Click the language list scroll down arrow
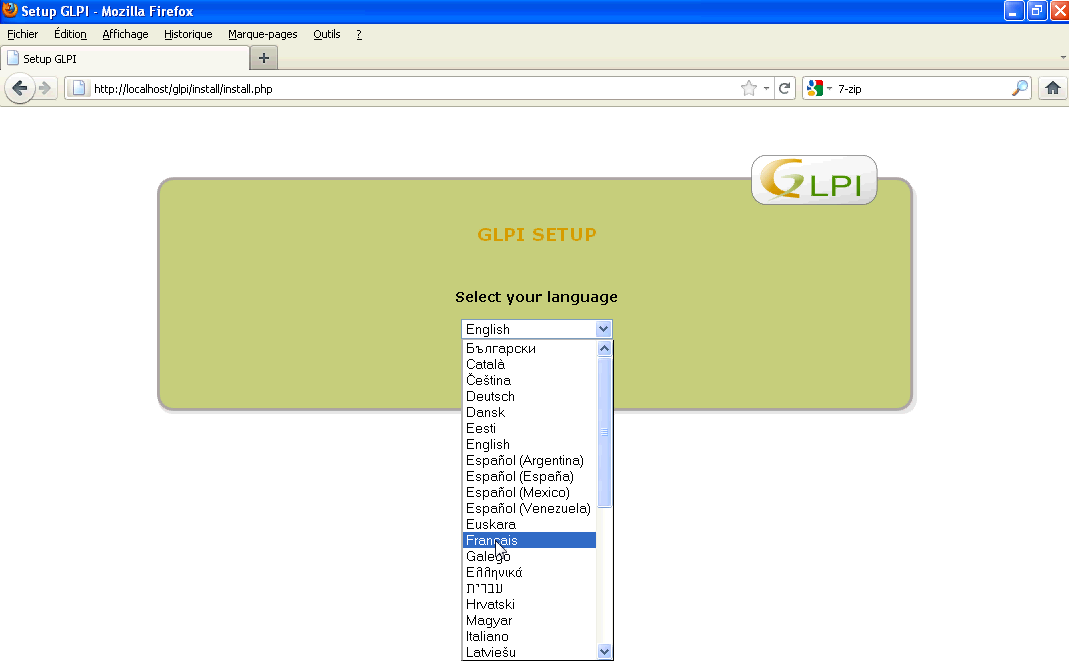The image size is (1069, 670). pyautogui.click(x=604, y=652)
